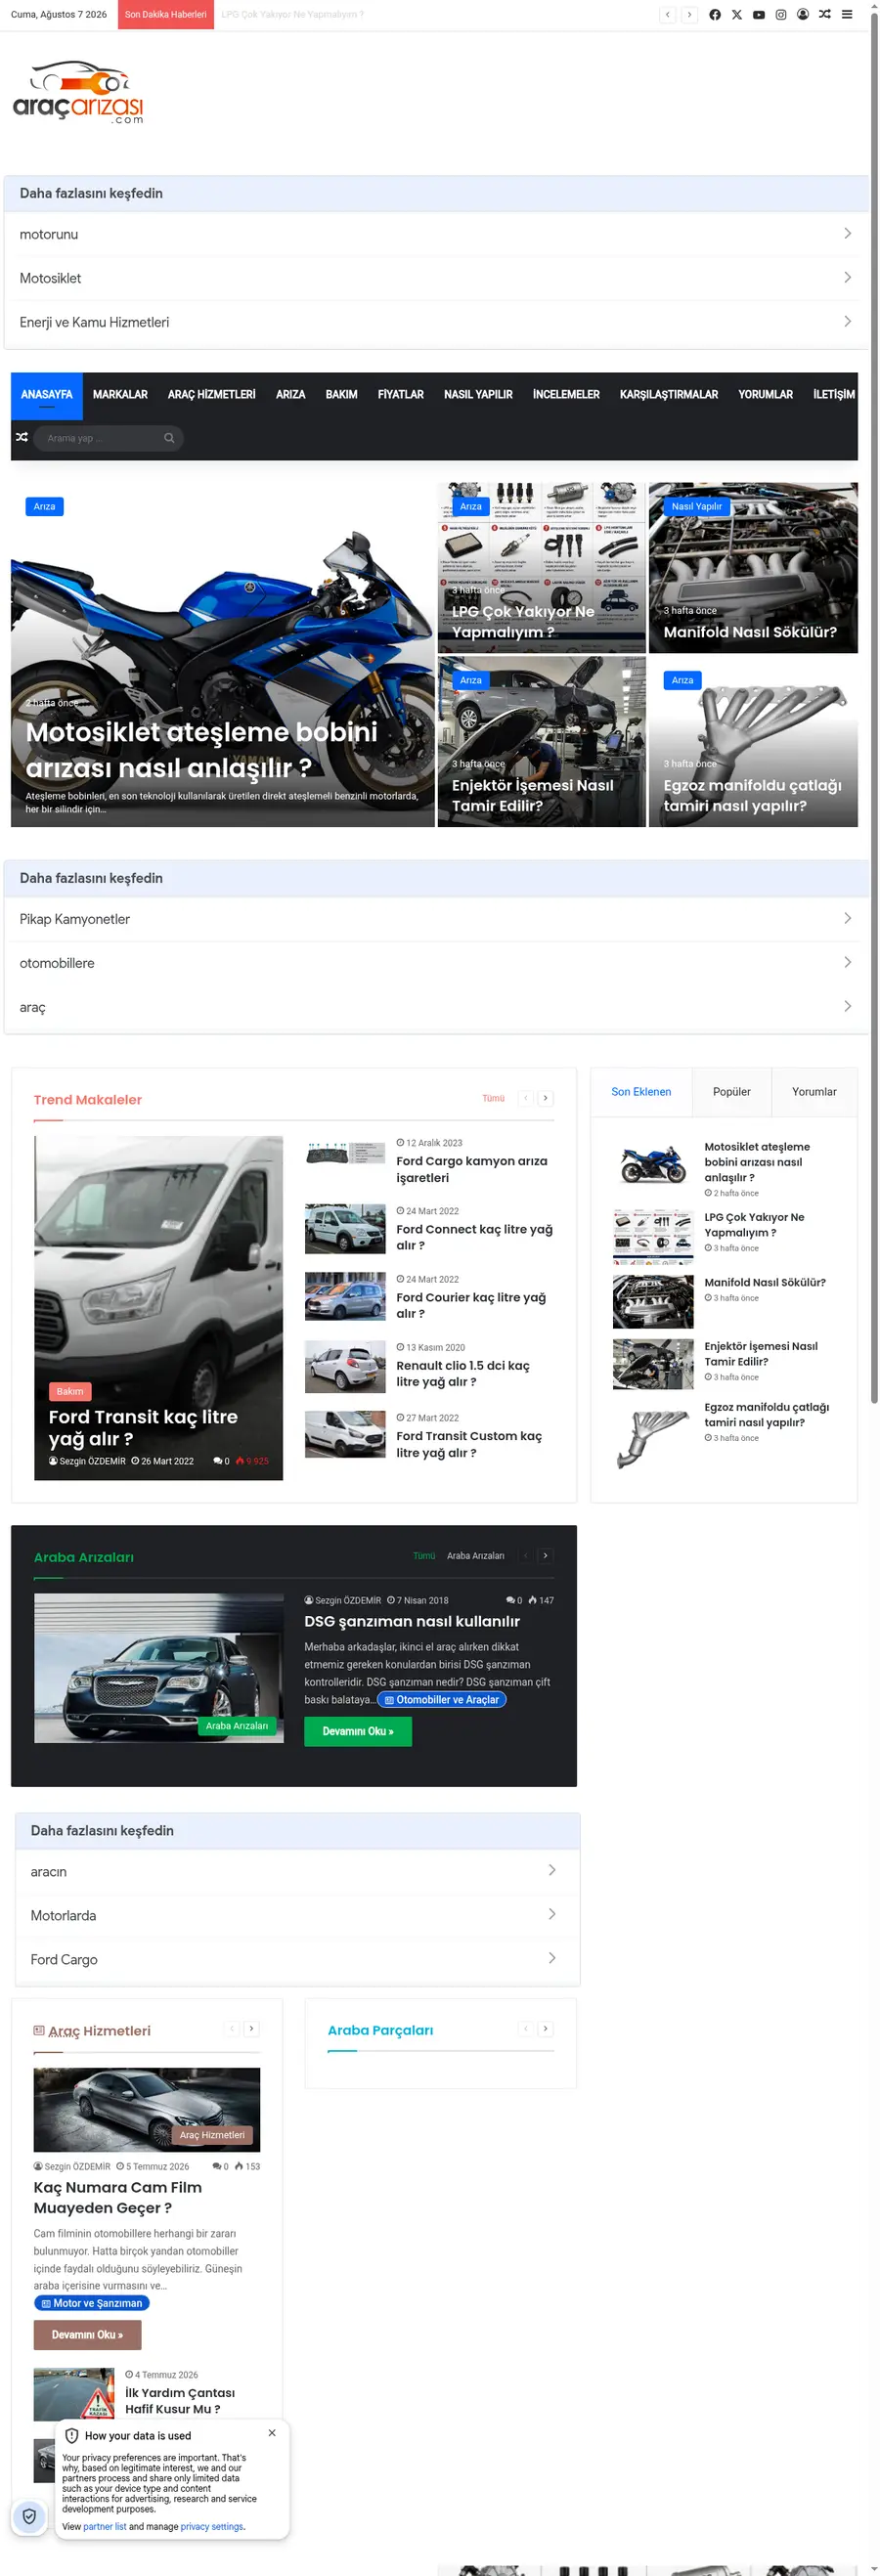
Task: Click previous breaking news arrow
Action: click(667, 15)
